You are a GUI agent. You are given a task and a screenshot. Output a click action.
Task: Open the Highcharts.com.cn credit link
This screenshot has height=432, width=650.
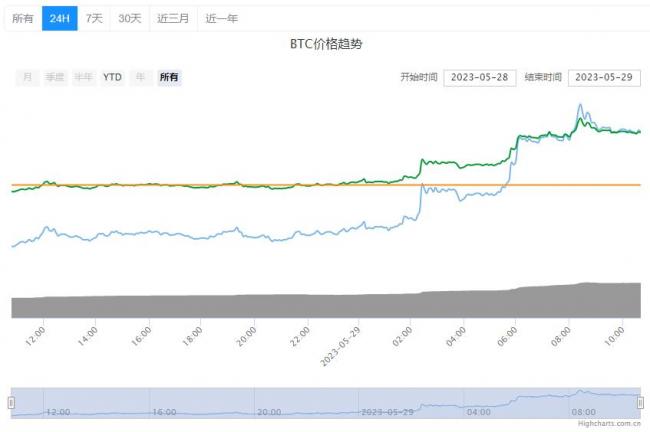610,426
